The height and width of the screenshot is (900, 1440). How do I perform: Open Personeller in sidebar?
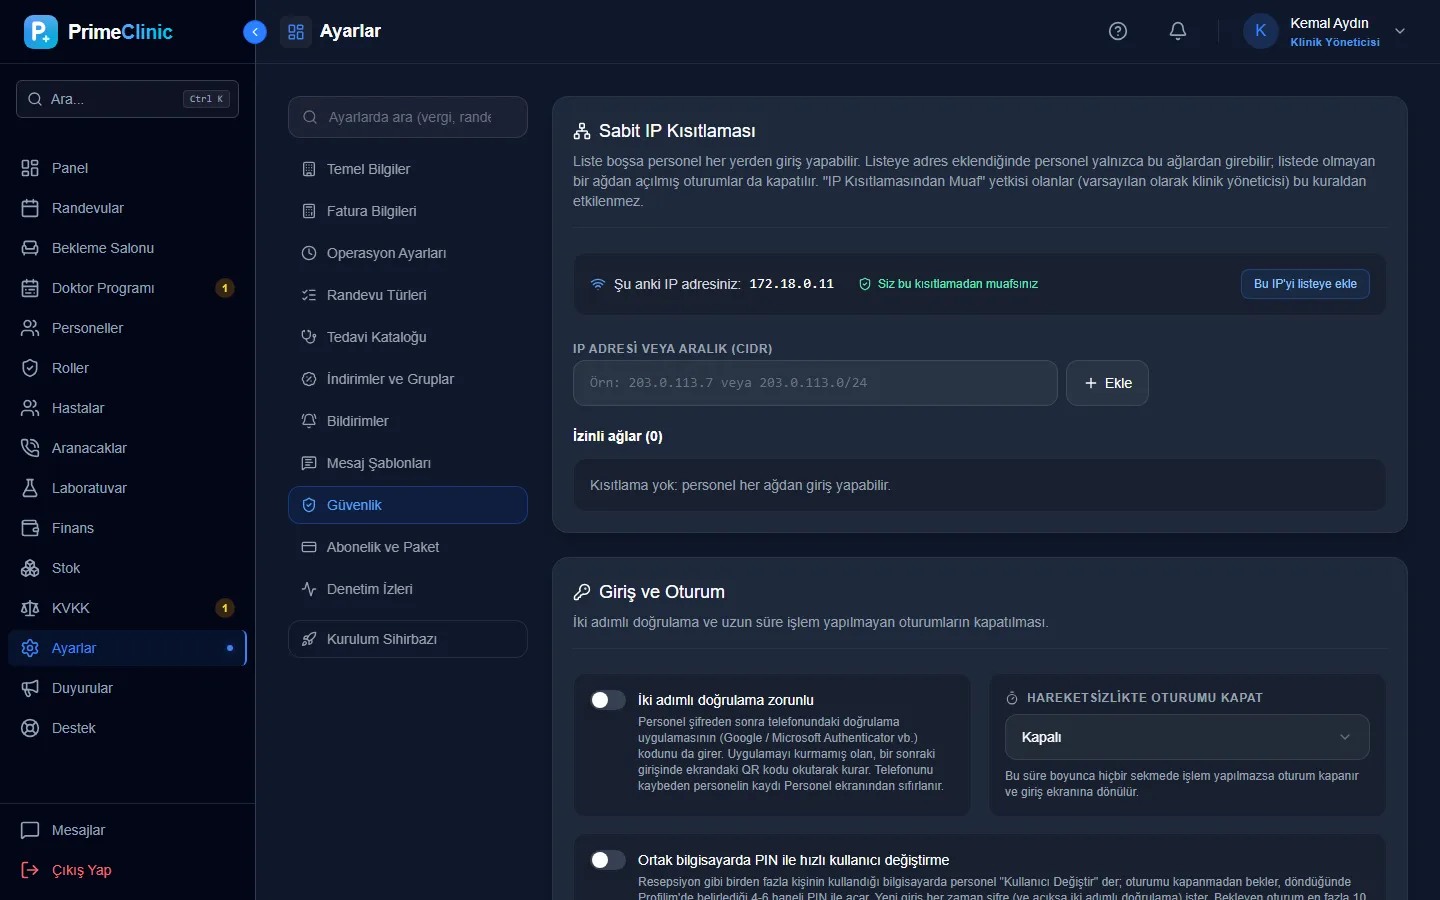(127, 328)
